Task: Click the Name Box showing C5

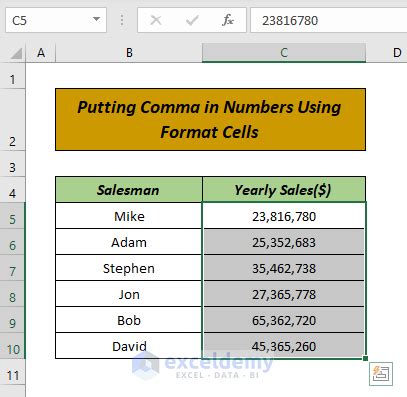Action: (56, 20)
